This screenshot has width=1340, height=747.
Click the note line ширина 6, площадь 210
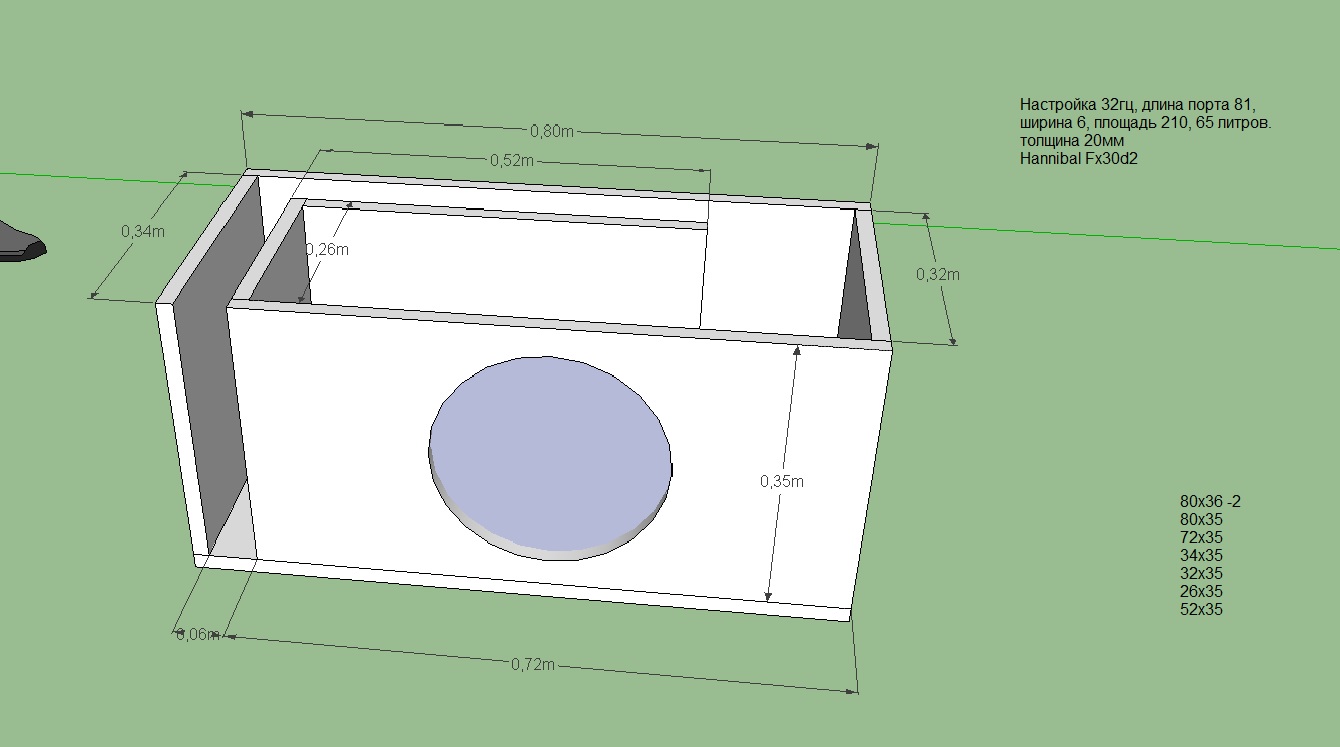tap(1146, 122)
